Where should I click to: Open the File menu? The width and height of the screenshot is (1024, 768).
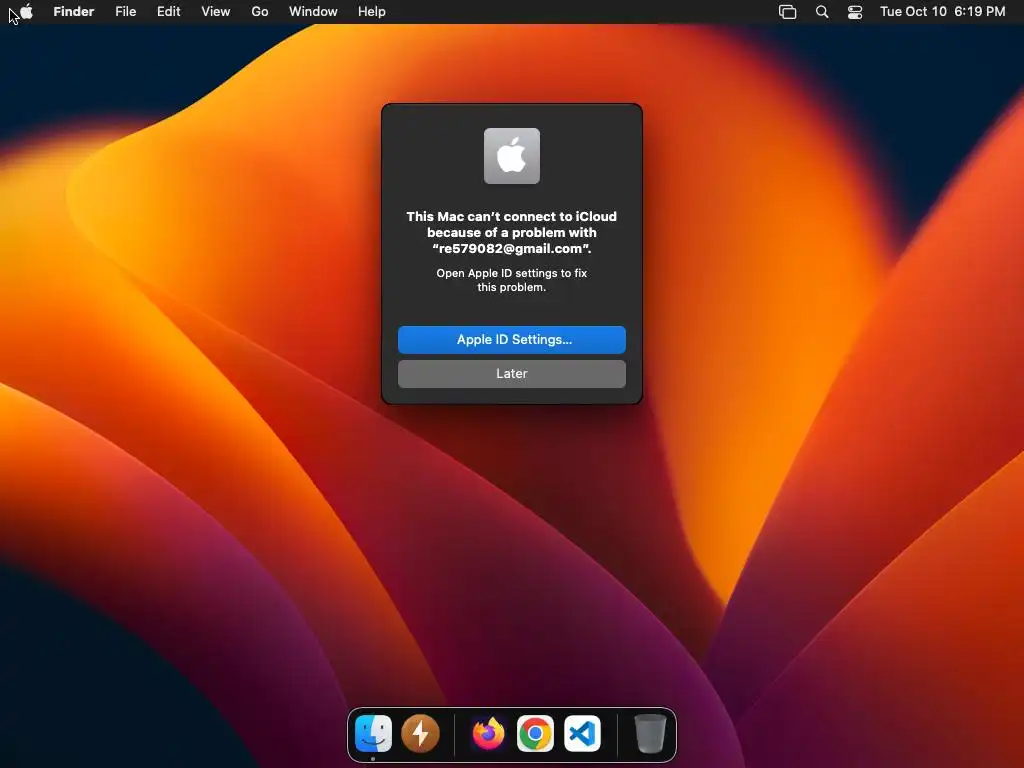(x=125, y=11)
